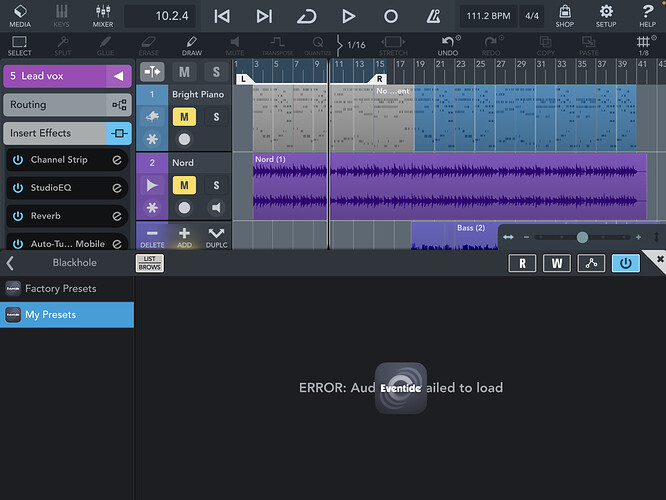Record-arm the Bright Piano track
Screen dimensions: 666x500
click(184, 139)
